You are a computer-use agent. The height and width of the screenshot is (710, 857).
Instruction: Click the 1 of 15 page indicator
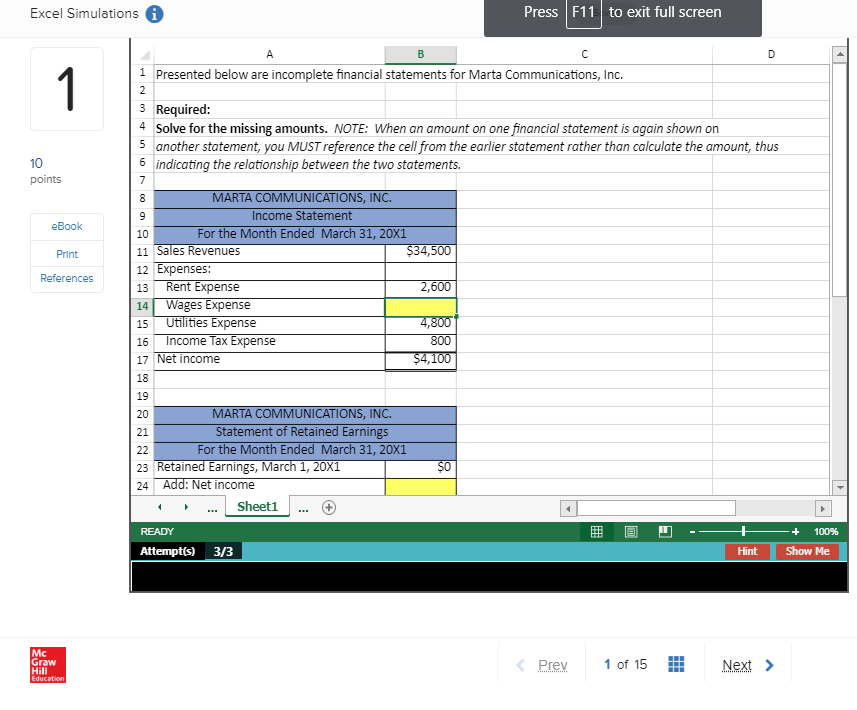point(626,665)
